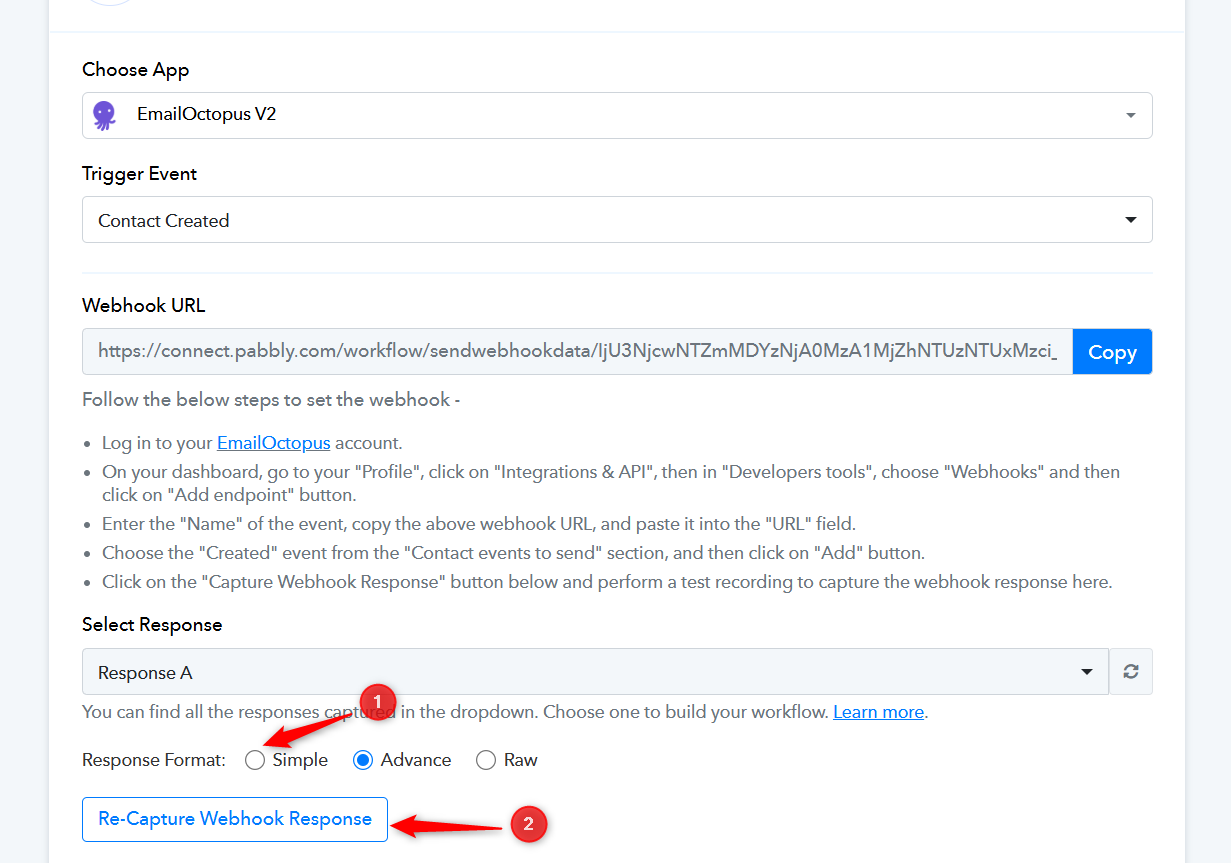Open the EmailOctopus account link
The width and height of the screenshot is (1231, 863).
[x=273, y=443]
